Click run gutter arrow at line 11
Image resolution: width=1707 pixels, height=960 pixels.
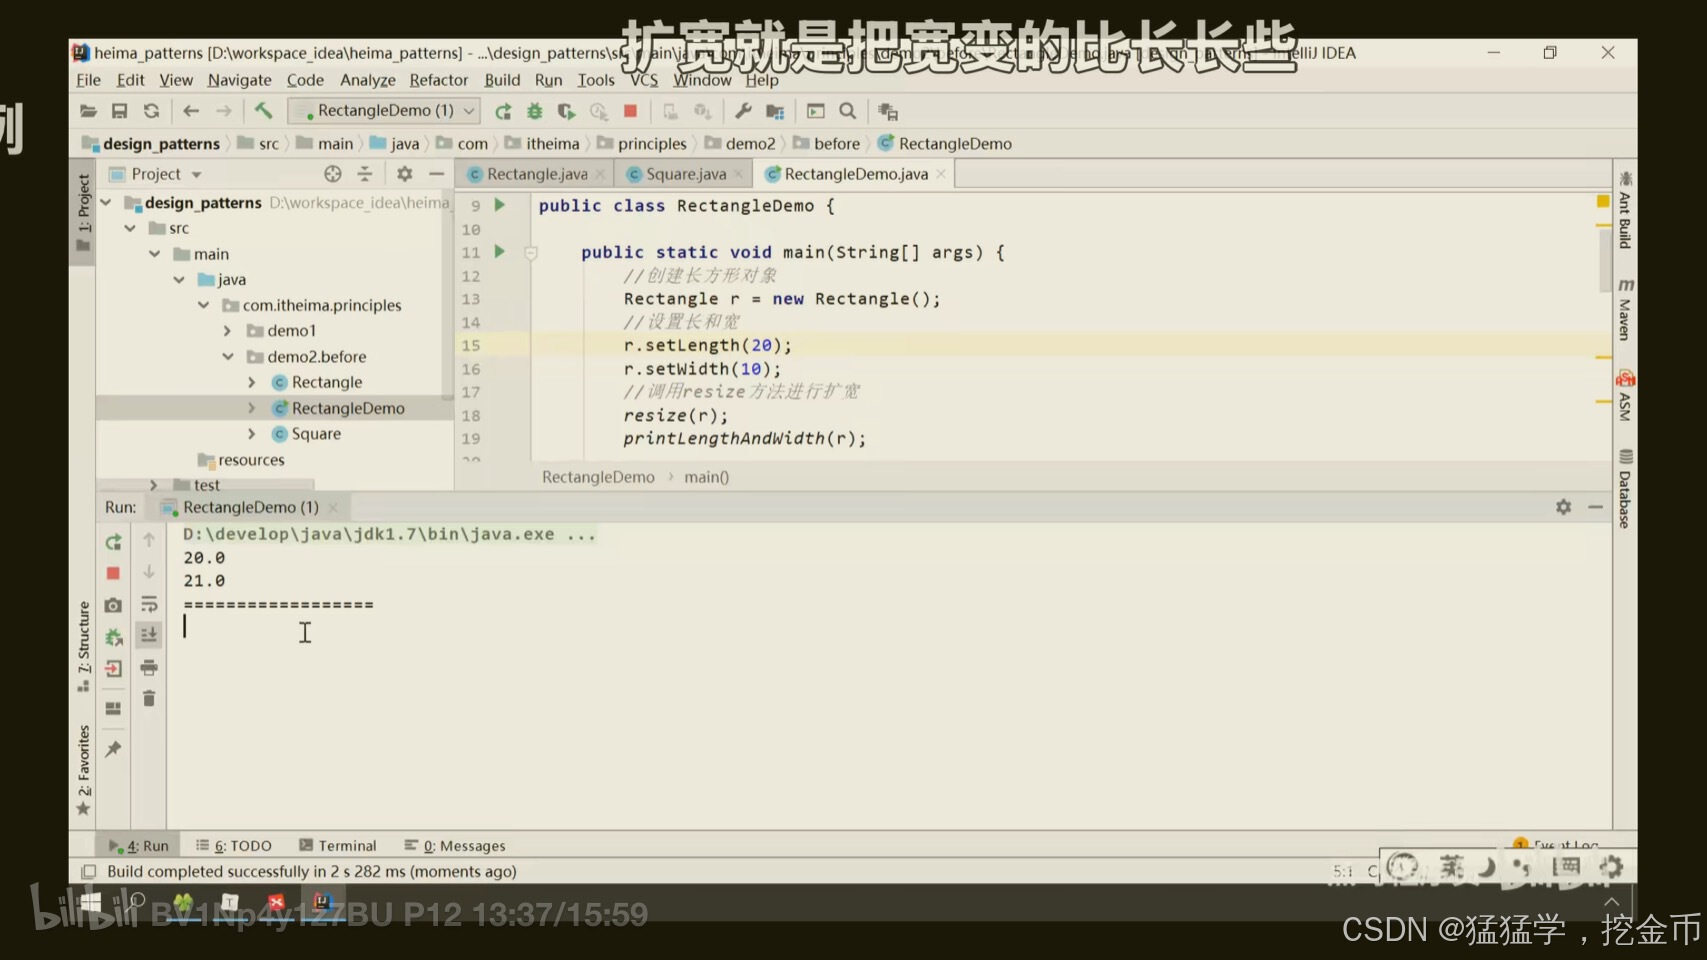pos(499,252)
